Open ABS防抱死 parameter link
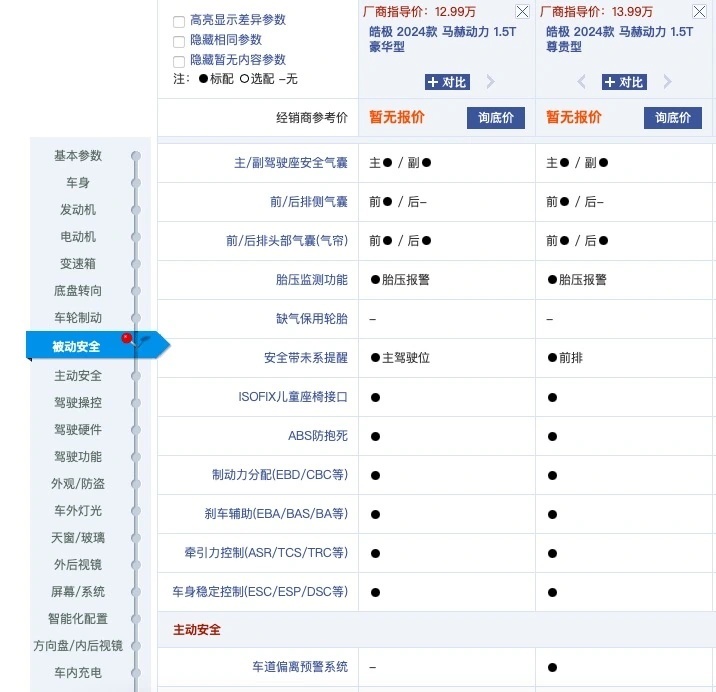 click(x=318, y=436)
